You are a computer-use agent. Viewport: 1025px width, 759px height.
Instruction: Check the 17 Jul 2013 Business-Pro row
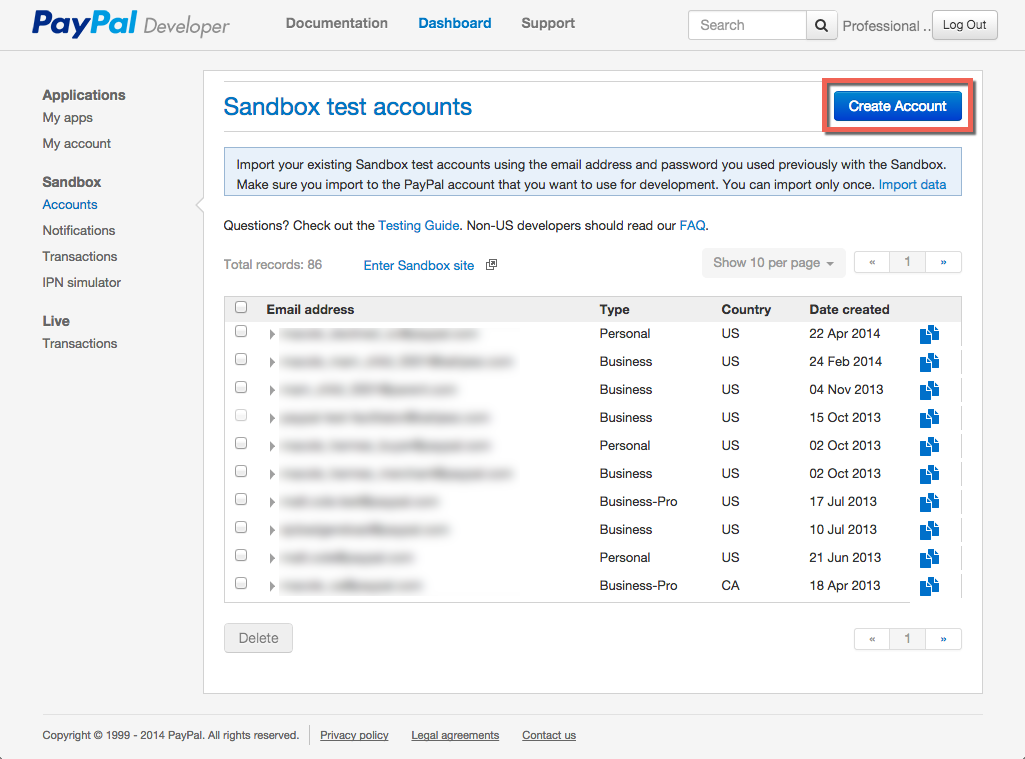pos(241,499)
